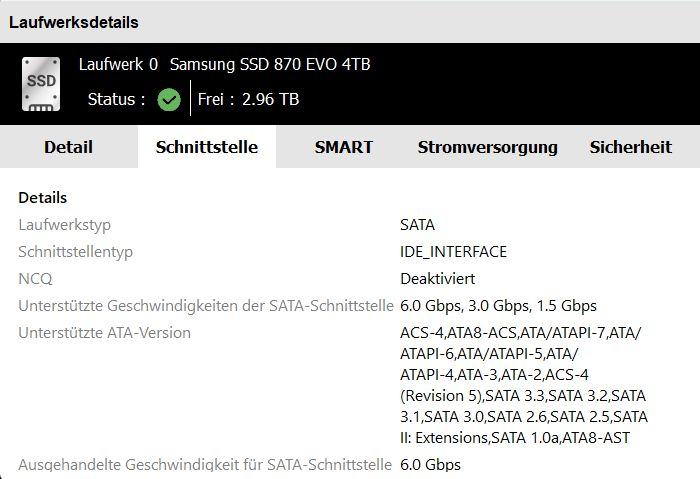Click the Unterstützte ATA-Version label

(x=104, y=333)
